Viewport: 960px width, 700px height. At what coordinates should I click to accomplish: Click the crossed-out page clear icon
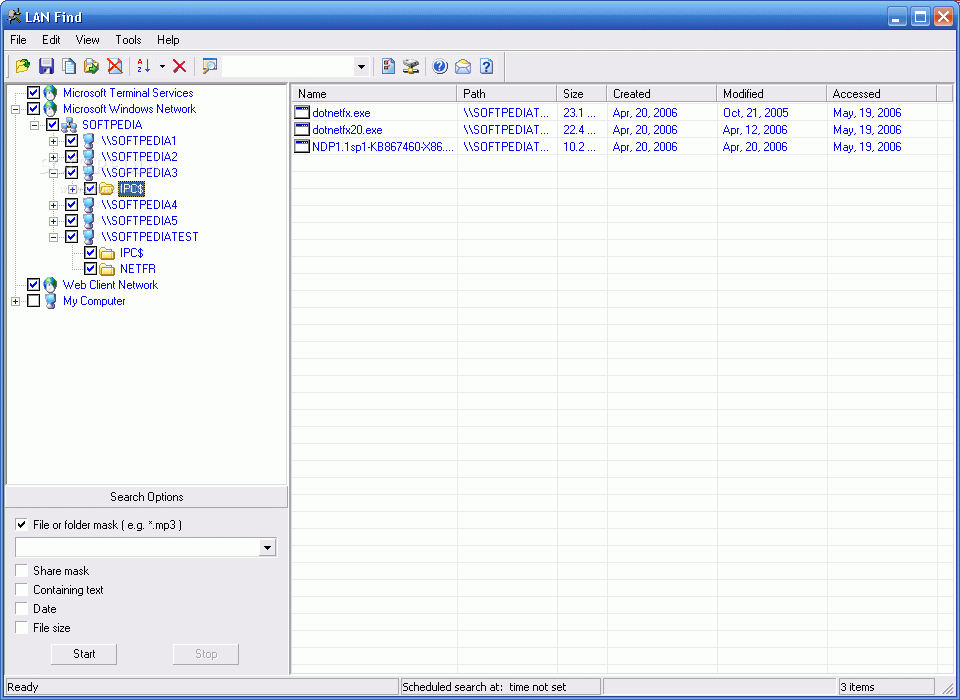(x=114, y=66)
